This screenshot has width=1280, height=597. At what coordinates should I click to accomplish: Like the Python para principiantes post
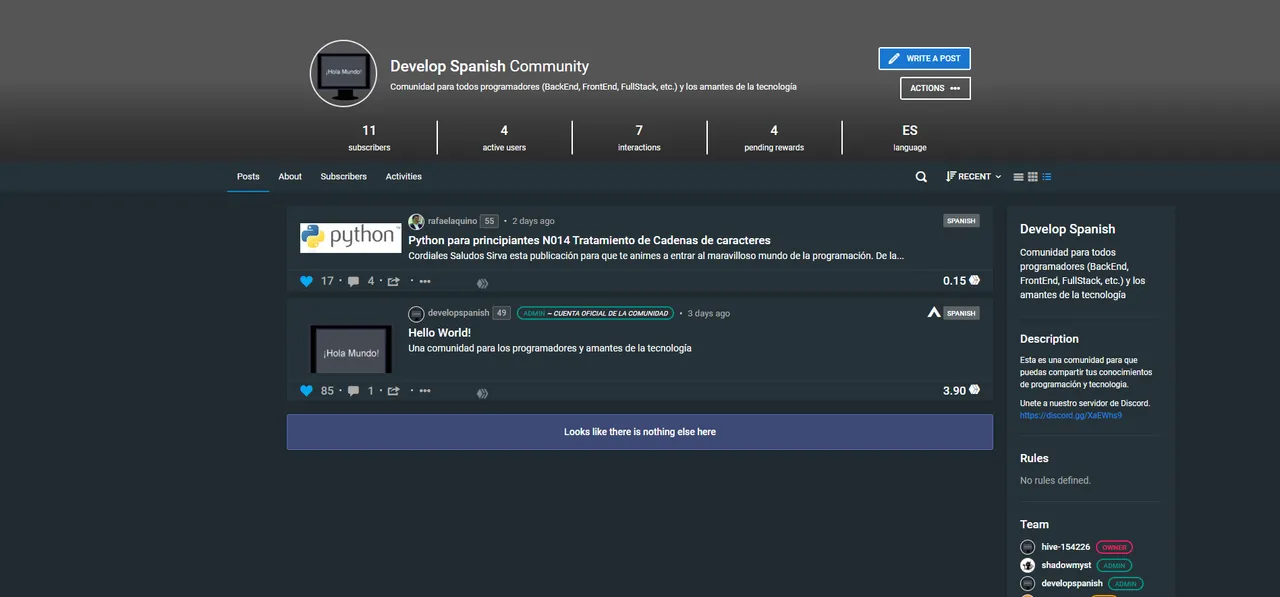[307, 281]
